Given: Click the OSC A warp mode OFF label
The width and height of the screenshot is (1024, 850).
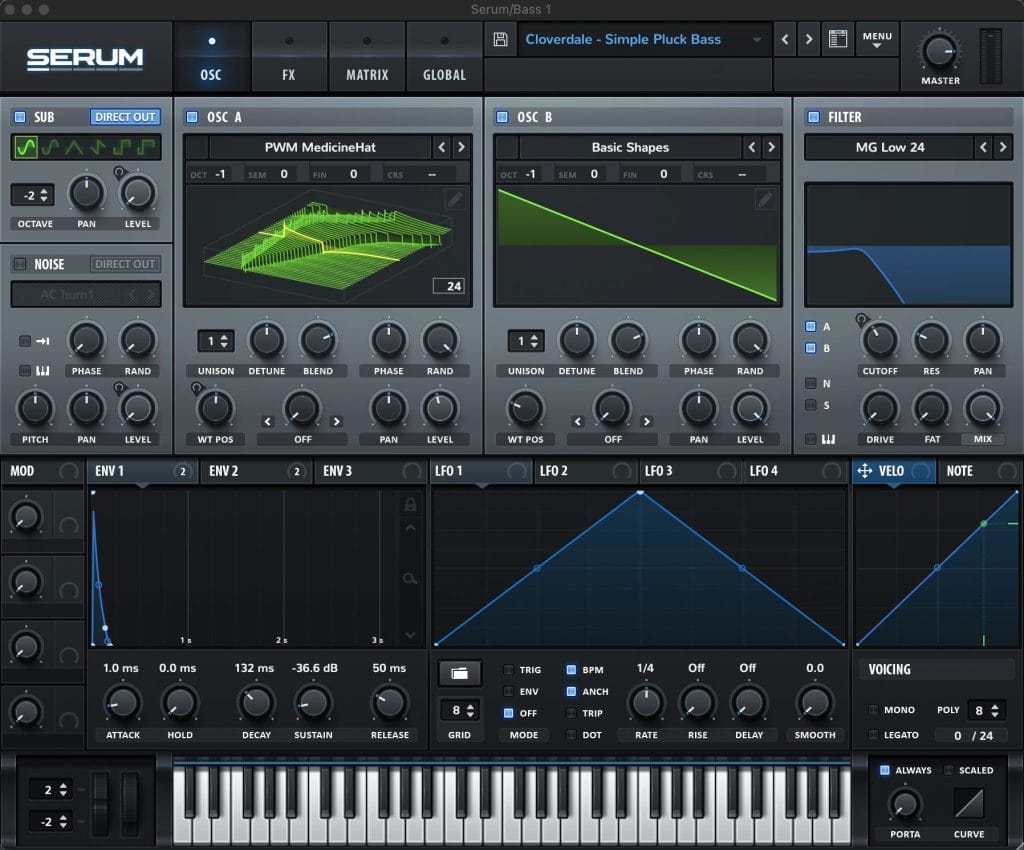Looking at the screenshot, I should 302,439.
